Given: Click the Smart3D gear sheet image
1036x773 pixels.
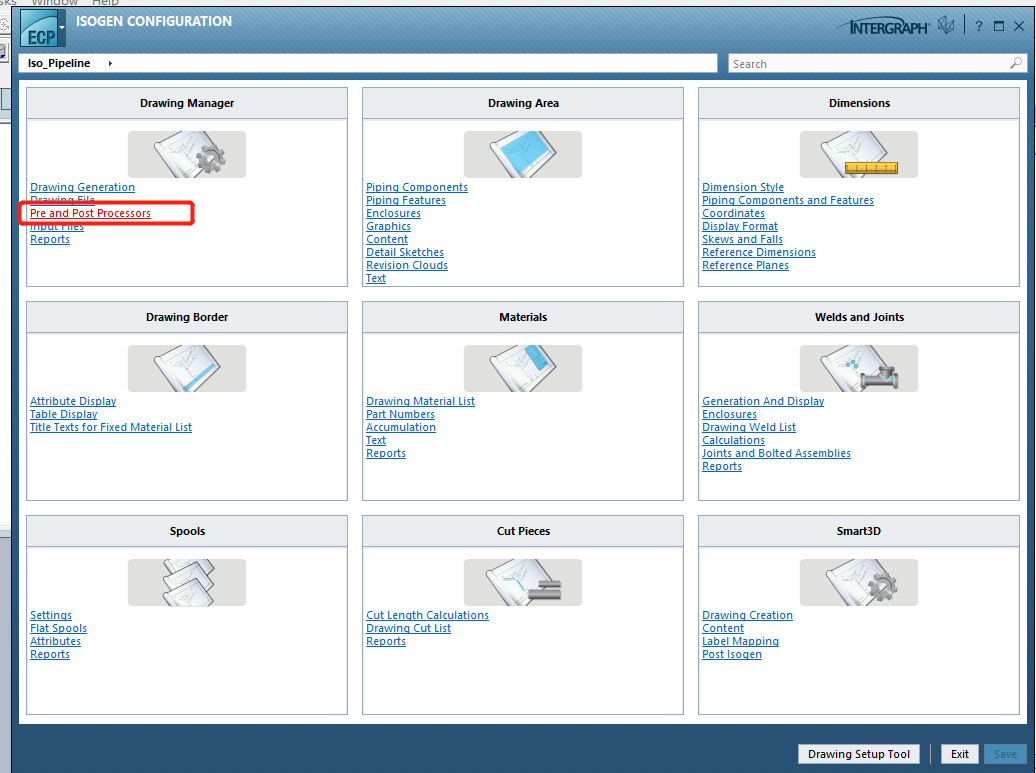Looking at the screenshot, I should coord(858,583).
